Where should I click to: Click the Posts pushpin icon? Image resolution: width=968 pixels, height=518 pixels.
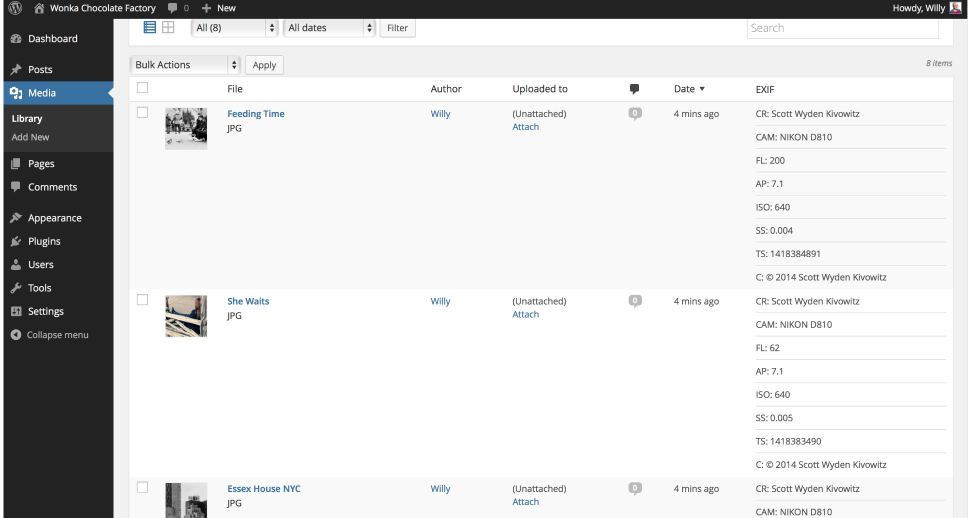point(16,69)
